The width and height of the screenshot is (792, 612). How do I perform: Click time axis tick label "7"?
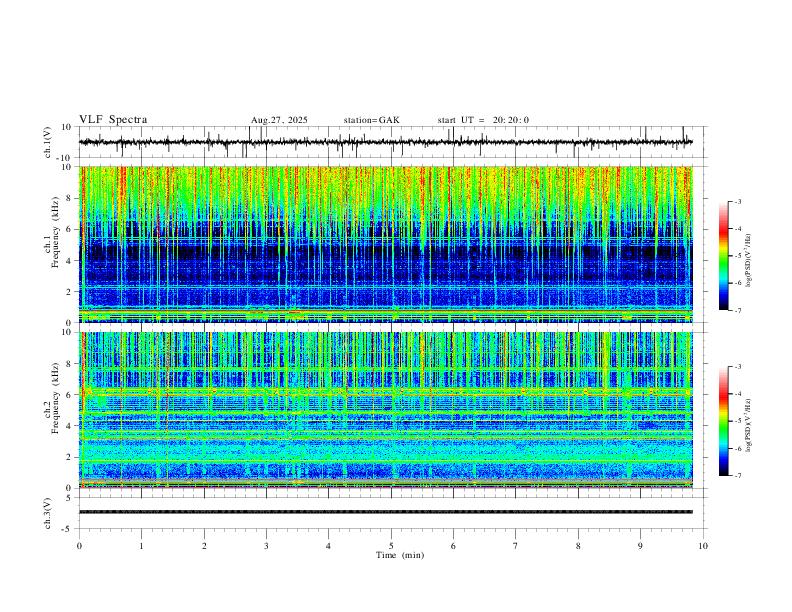coord(516,546)
